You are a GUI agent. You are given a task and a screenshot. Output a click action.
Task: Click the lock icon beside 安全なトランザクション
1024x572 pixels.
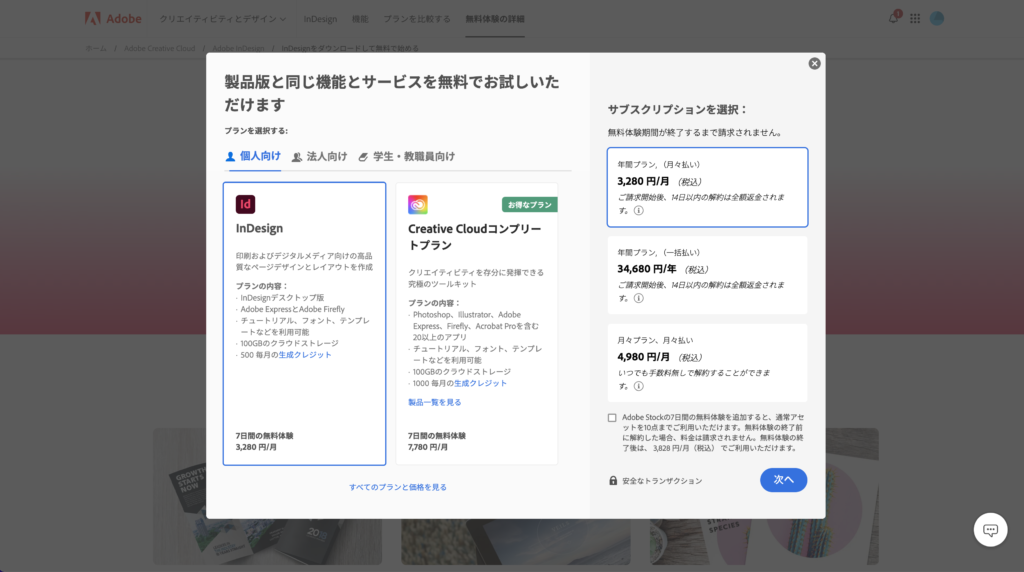pyautogui.click(x=613, y=481)
